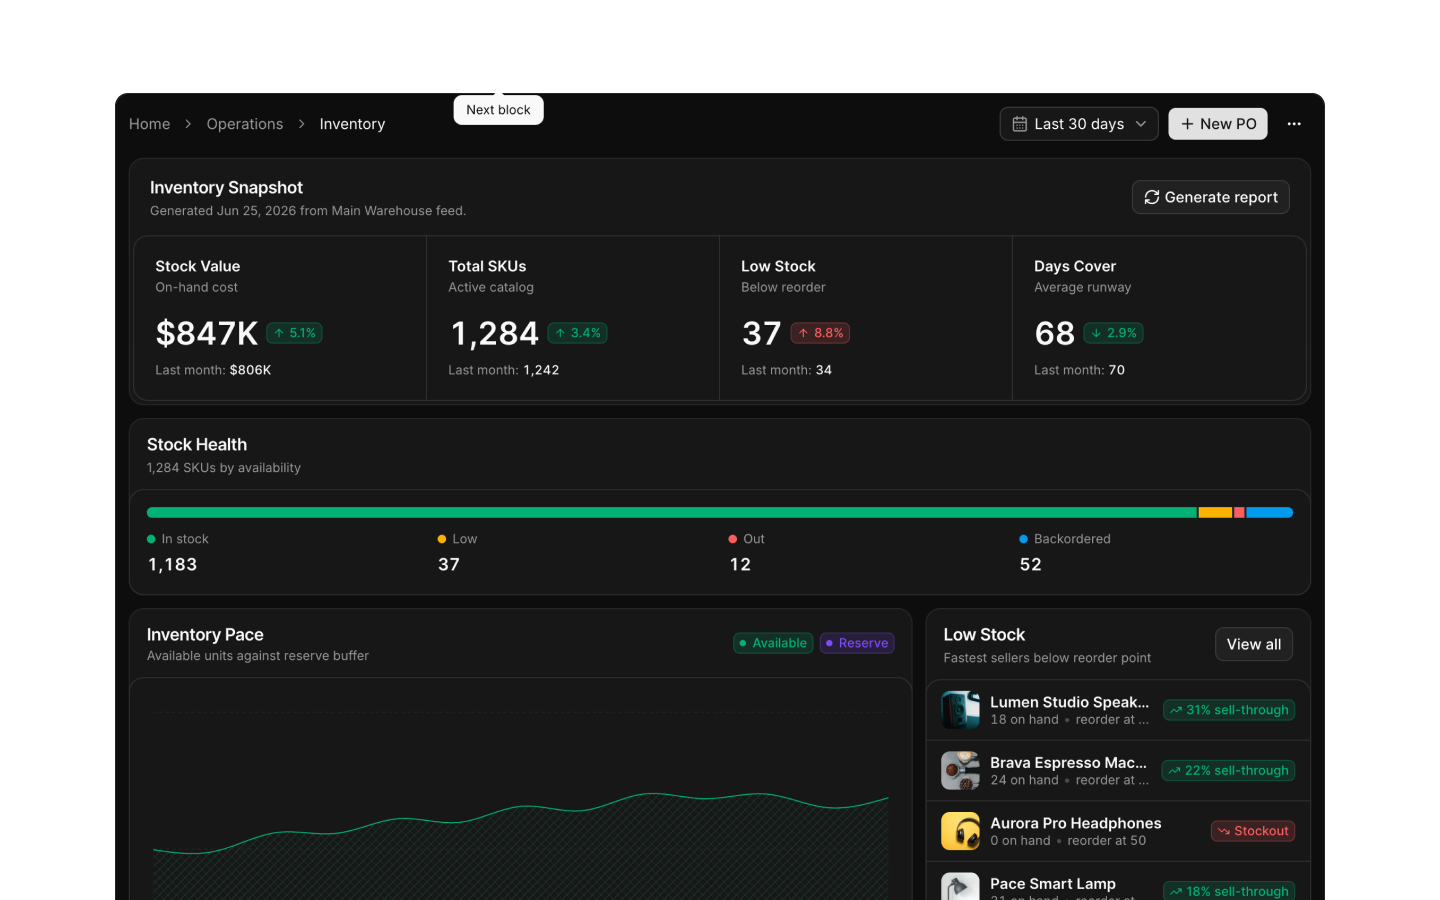This screenshot has height=900, width=1440.
Task: Click the plus icon on New PO
Action: pyautogui.click(x=1187, y=124)
